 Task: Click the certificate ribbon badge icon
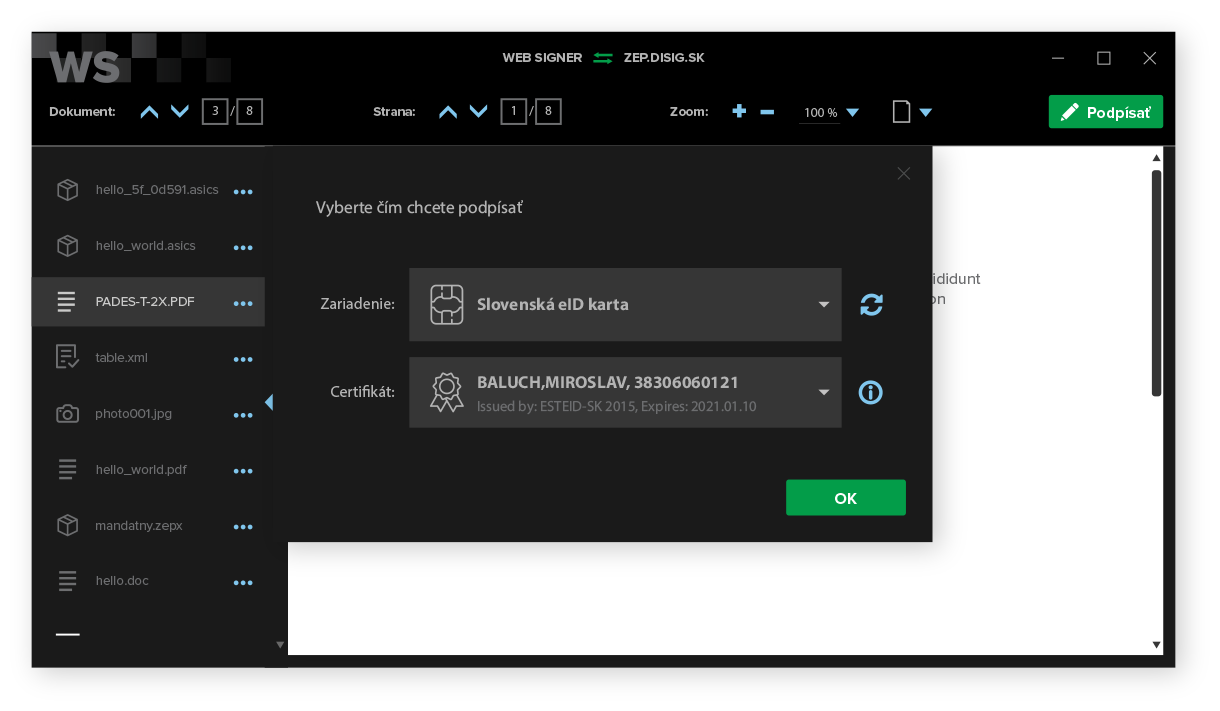[x=446, y=393]
